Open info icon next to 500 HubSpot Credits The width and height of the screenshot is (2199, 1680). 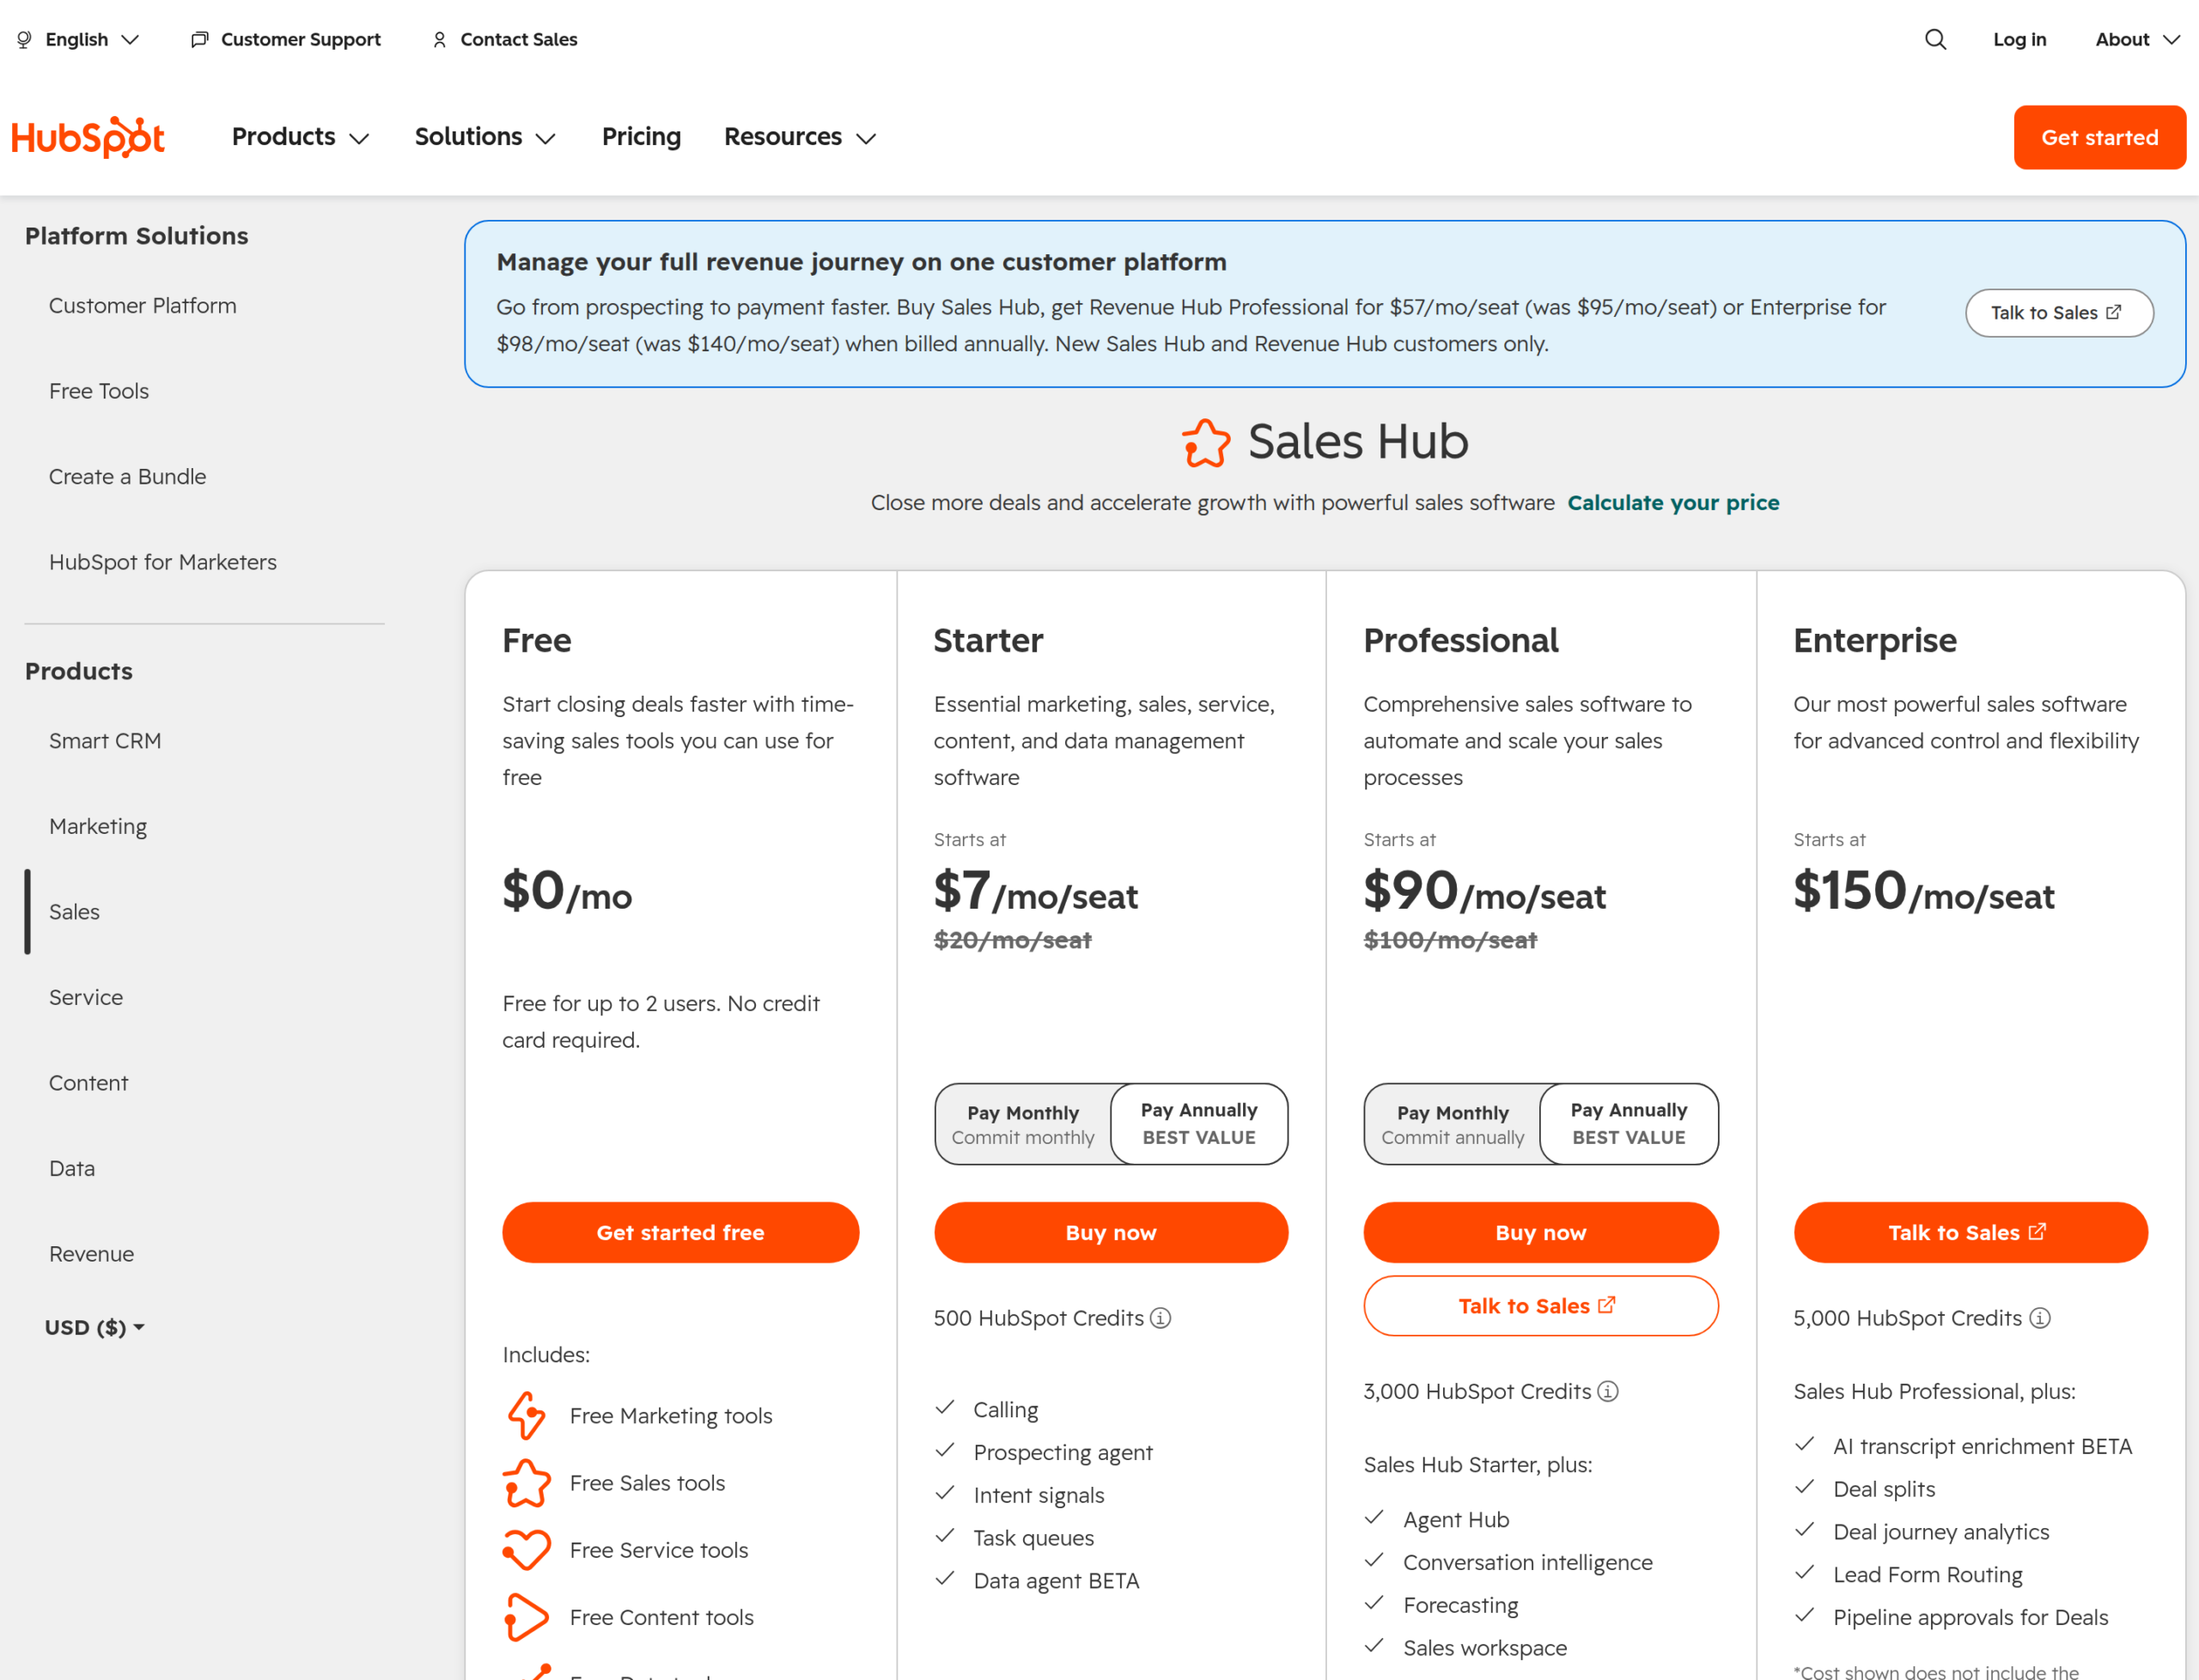[x=1160, y=1318]
